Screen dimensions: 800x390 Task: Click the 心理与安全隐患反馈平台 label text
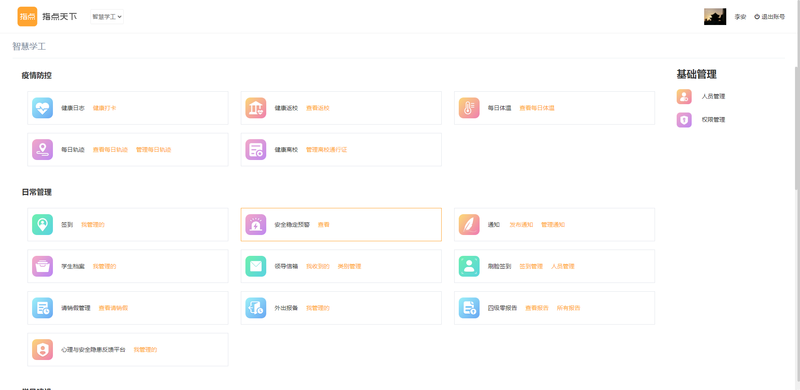[93, 350]
